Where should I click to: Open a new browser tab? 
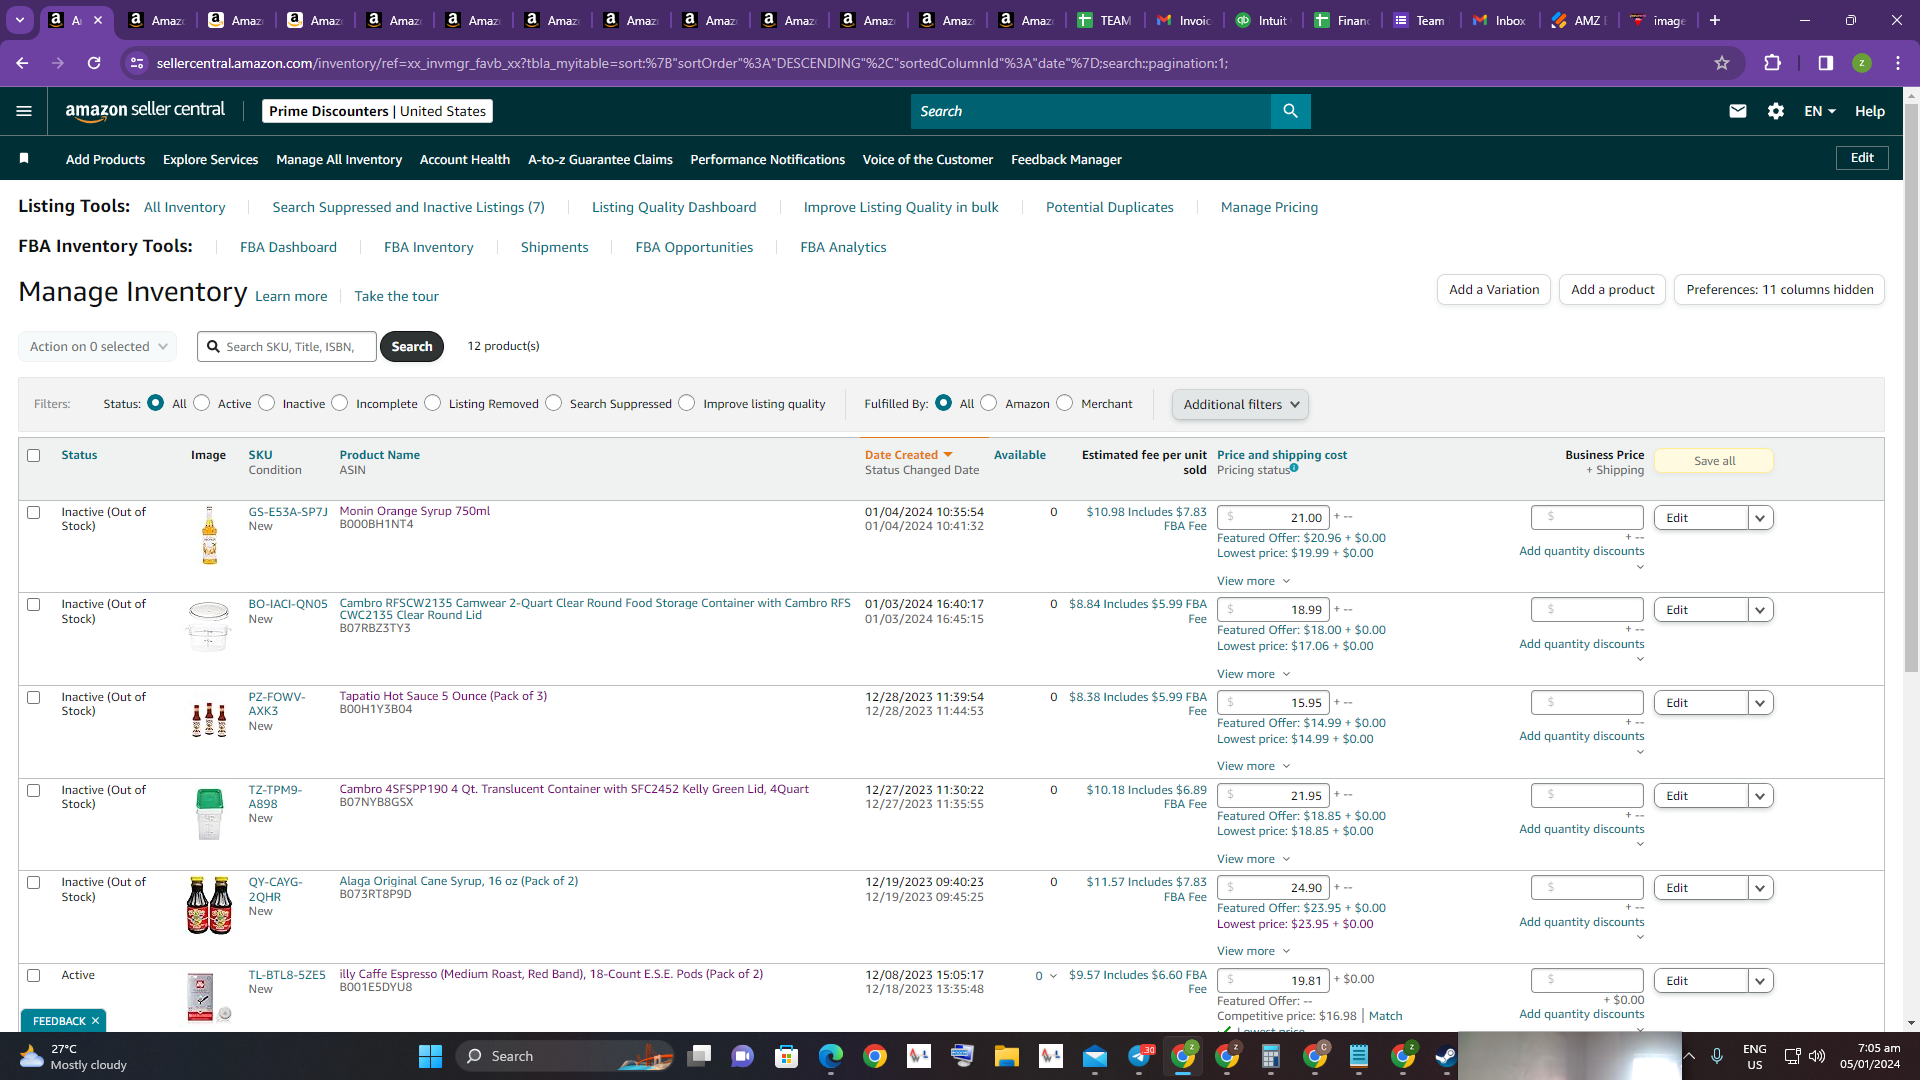(1715, 20)
